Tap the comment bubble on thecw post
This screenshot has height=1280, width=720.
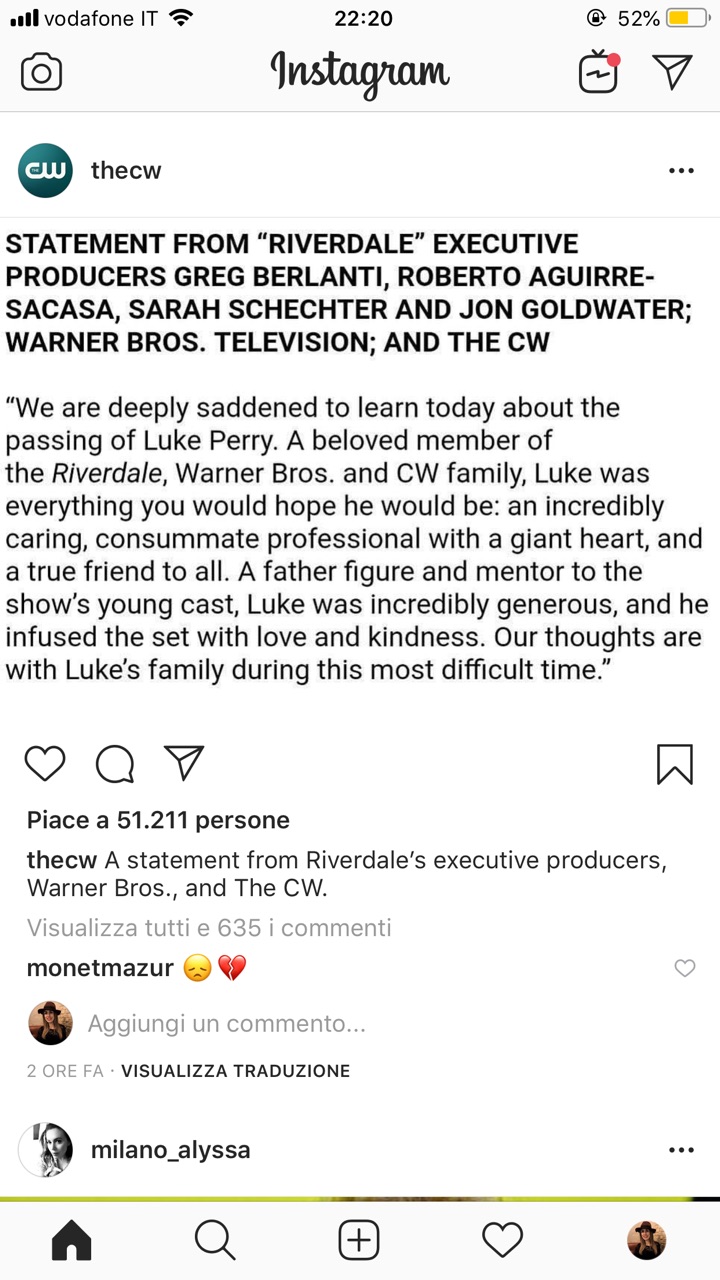[x=115, y=765]
